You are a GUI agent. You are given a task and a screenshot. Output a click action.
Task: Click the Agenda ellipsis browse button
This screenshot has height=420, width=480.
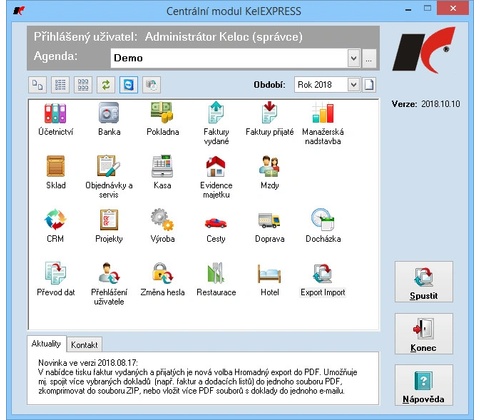(369, 59)
